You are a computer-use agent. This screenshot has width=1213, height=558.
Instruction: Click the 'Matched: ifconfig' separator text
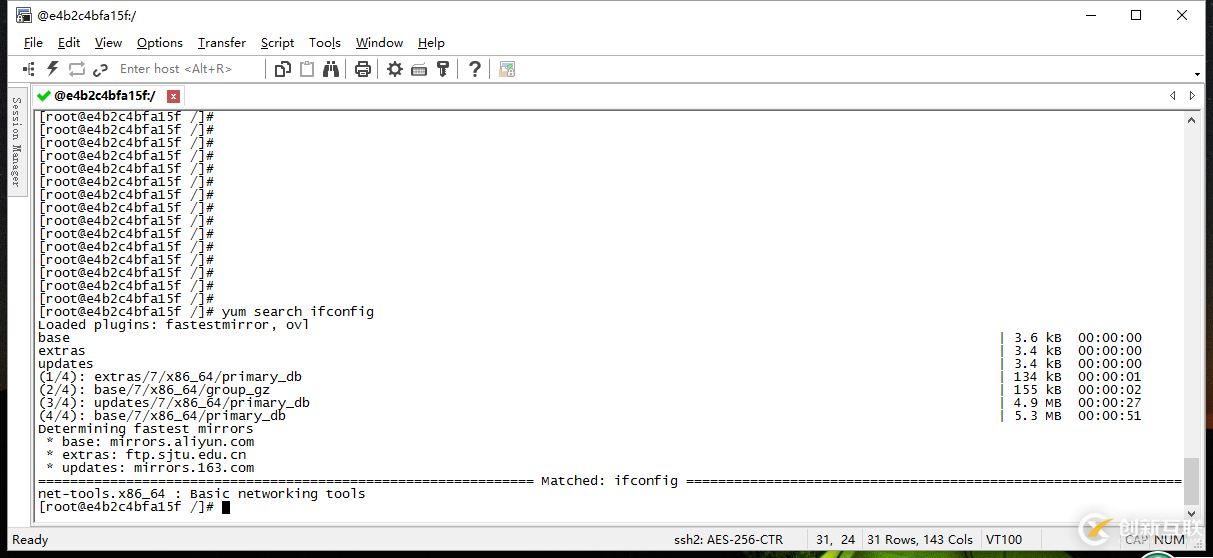609,481
